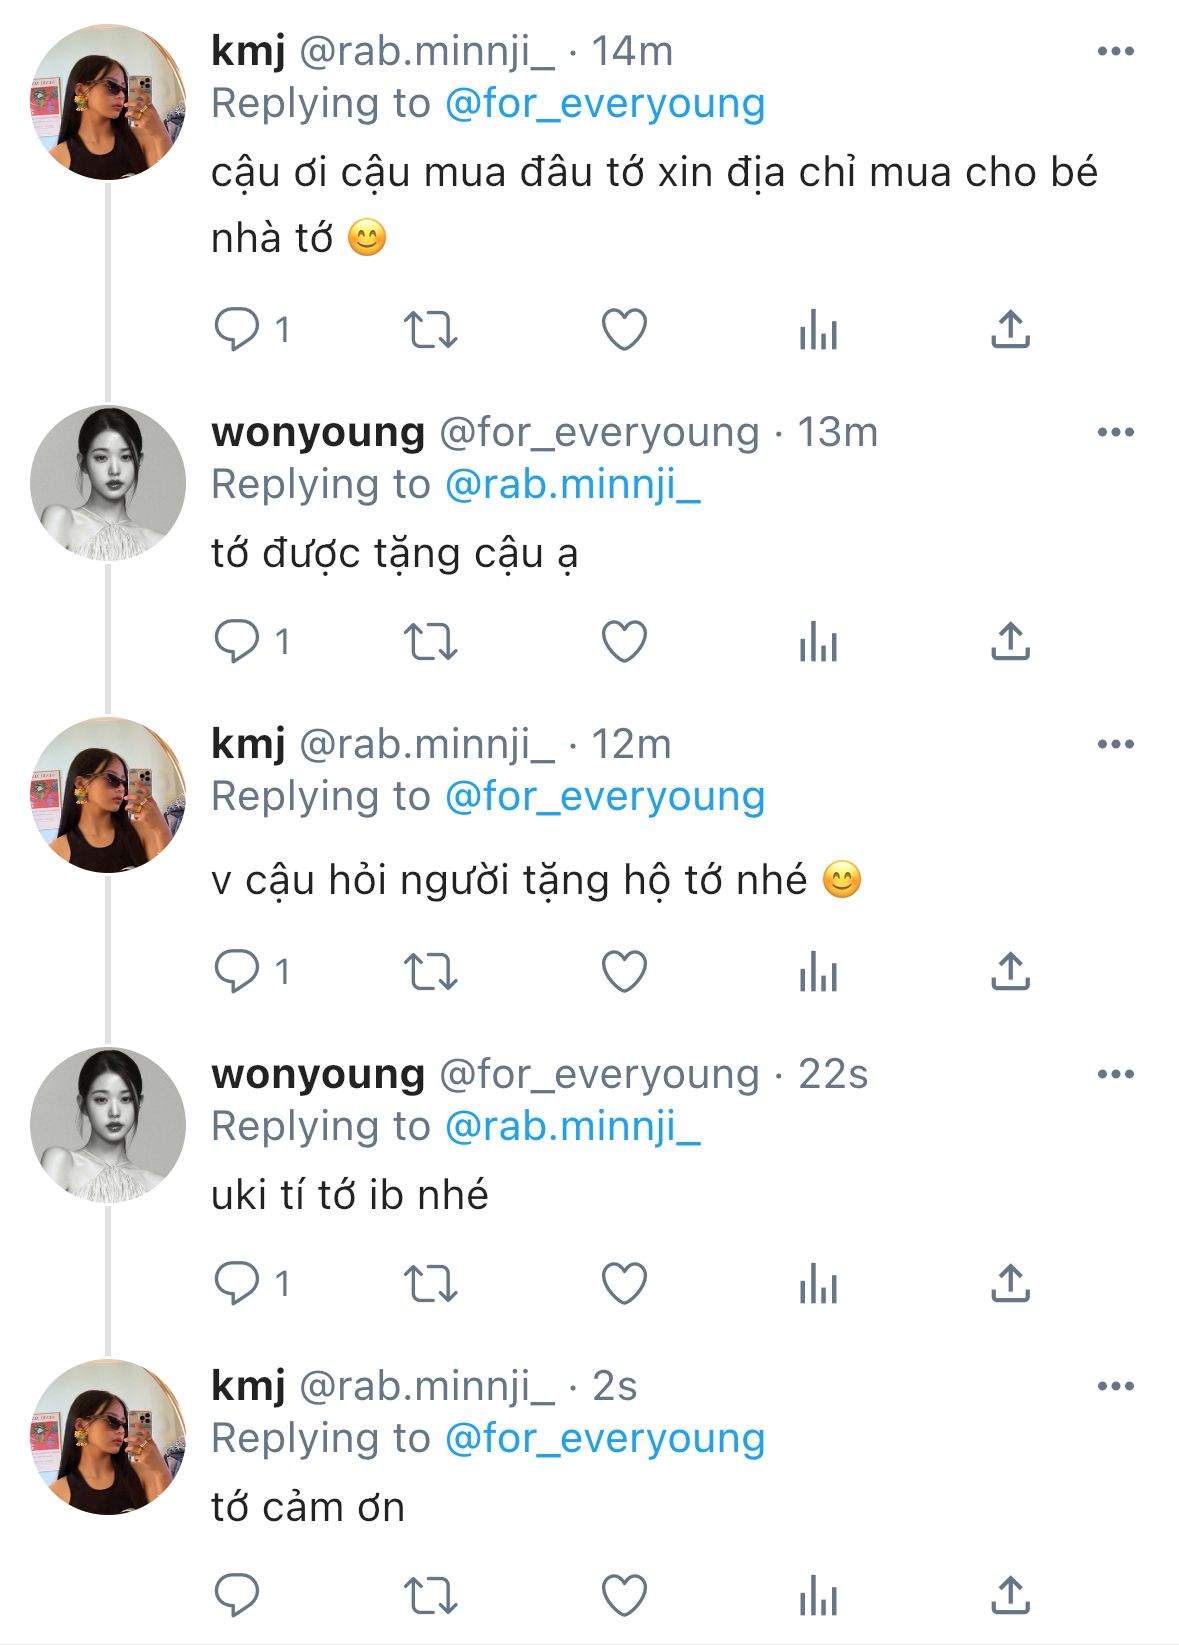Image resolution: width=1179 pixels, height=1645 pixels.
Task: Like kmj's latest 2s reply
Action: 624,1595
